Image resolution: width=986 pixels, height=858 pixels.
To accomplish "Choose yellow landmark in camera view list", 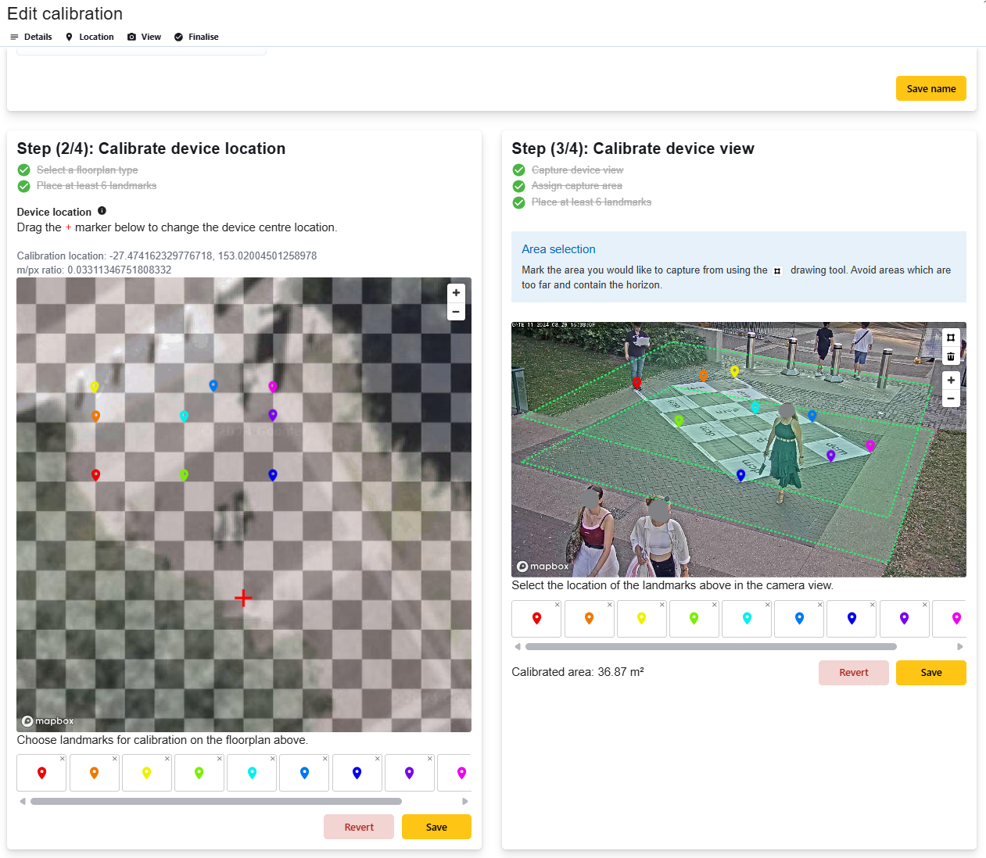I will 641,618.
